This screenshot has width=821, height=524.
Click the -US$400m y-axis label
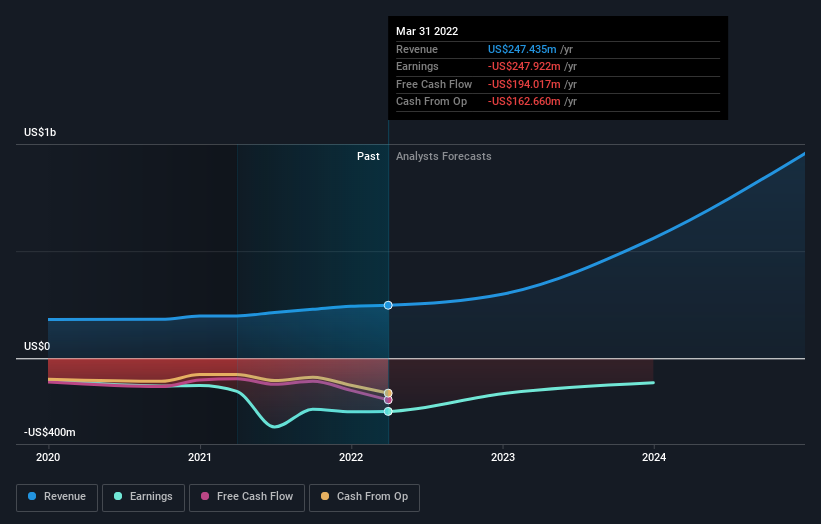[x=50, y=432]
